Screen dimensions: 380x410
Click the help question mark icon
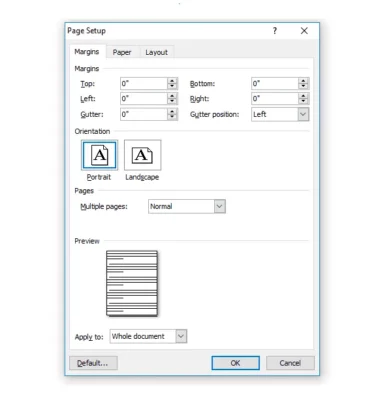(x=275, y=31)
